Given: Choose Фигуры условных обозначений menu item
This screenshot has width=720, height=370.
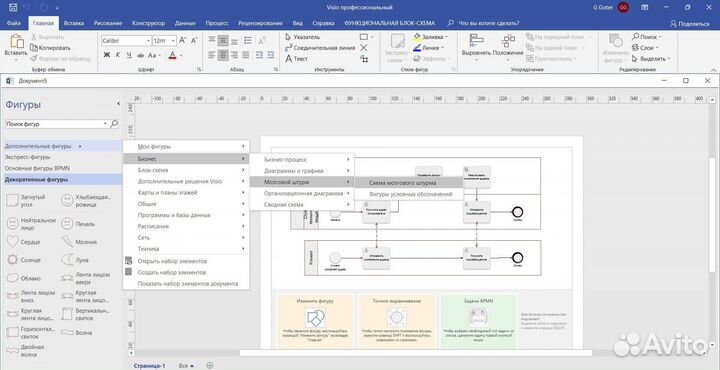Looking at the screenshot, I should (x=409, y=194).
